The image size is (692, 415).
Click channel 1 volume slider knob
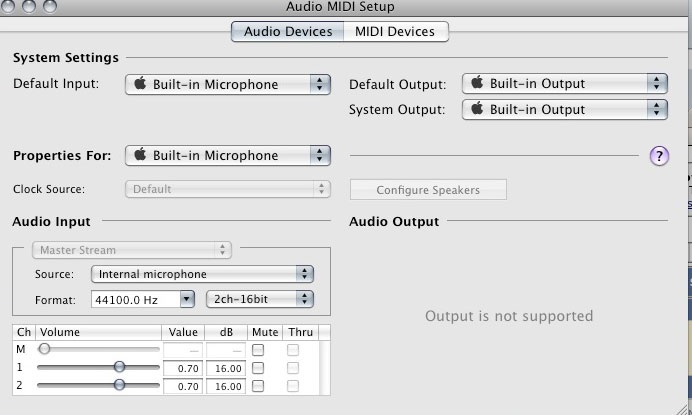click(119, 366)
